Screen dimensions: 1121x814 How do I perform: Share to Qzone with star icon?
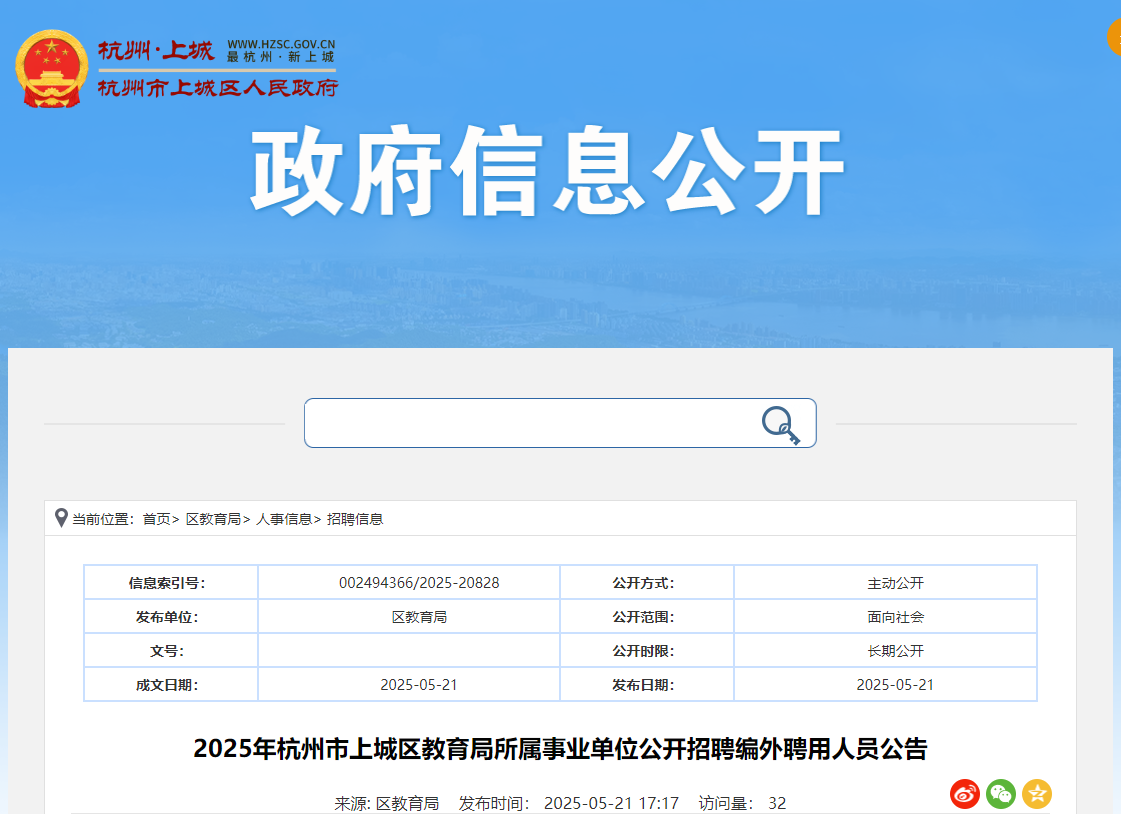click(x=1037, y=794)
